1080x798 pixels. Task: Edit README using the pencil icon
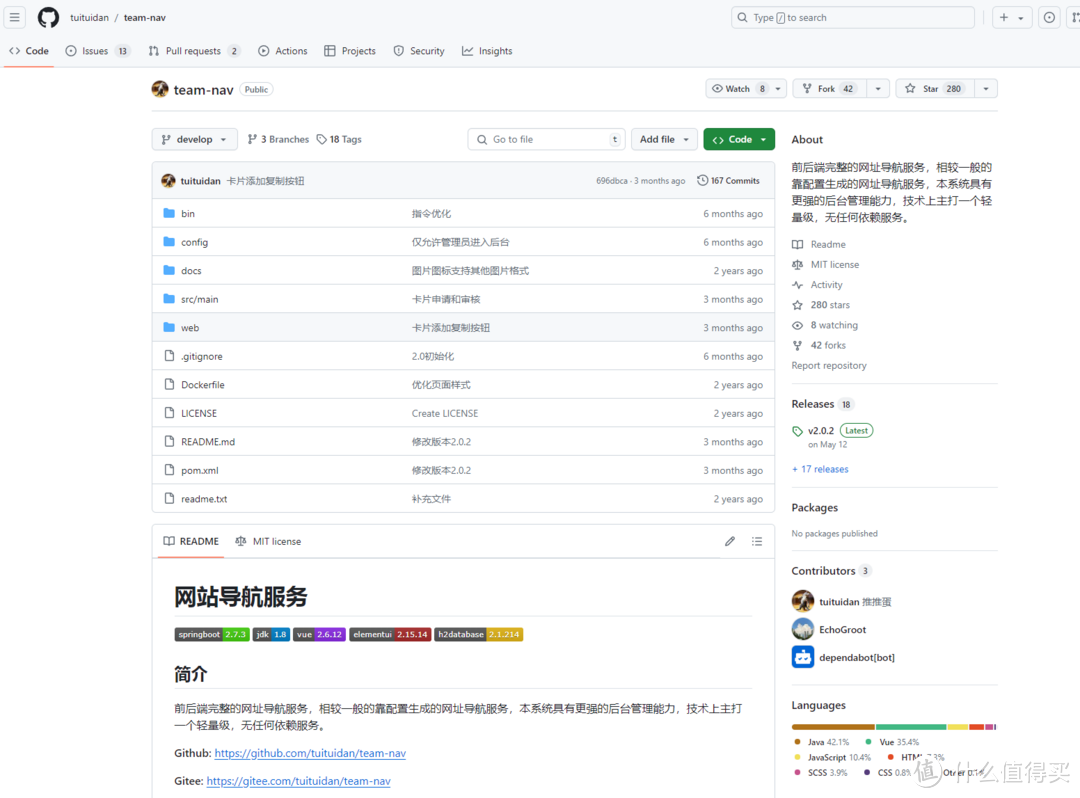point(730,541)
